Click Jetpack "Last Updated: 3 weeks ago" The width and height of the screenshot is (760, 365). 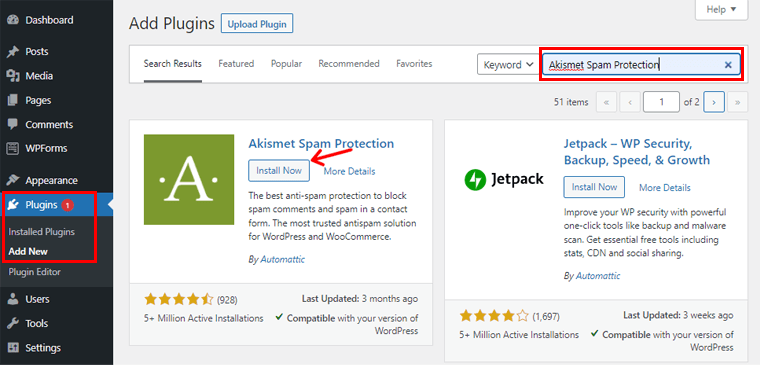(x=678, y=315)
